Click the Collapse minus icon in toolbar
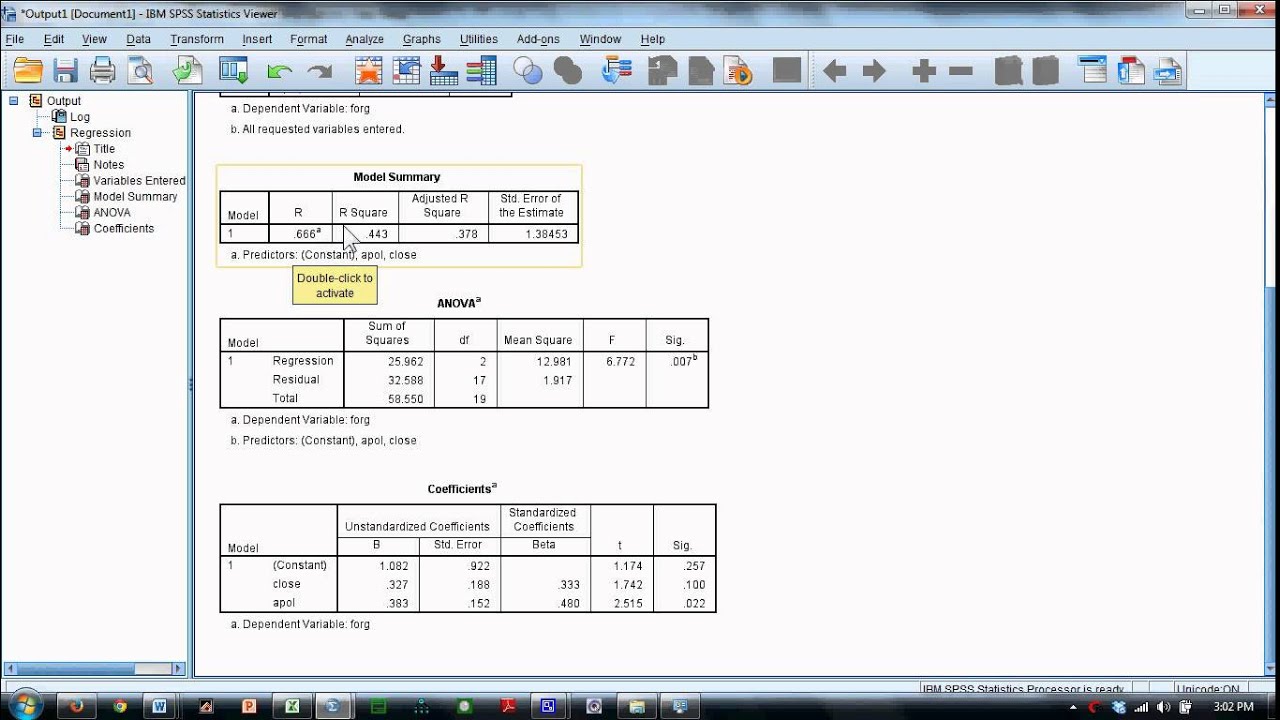The image size is (1280, 720). tap(961, 71)
